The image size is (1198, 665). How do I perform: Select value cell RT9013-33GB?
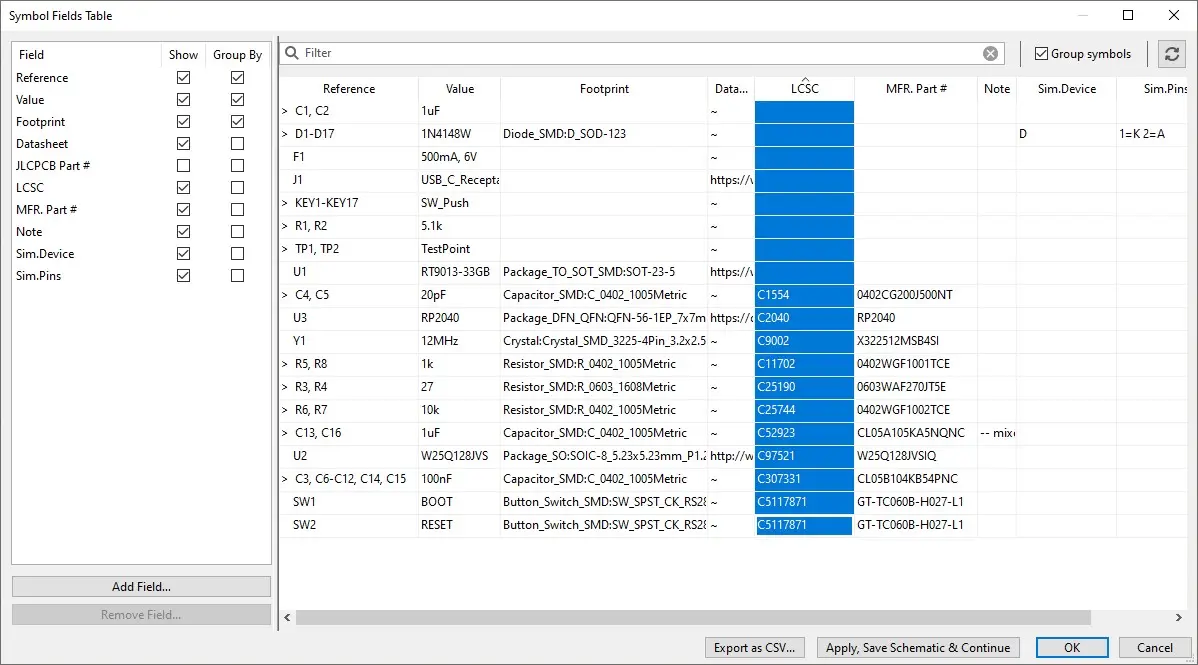pyautogui.click(x=460, y=272)
